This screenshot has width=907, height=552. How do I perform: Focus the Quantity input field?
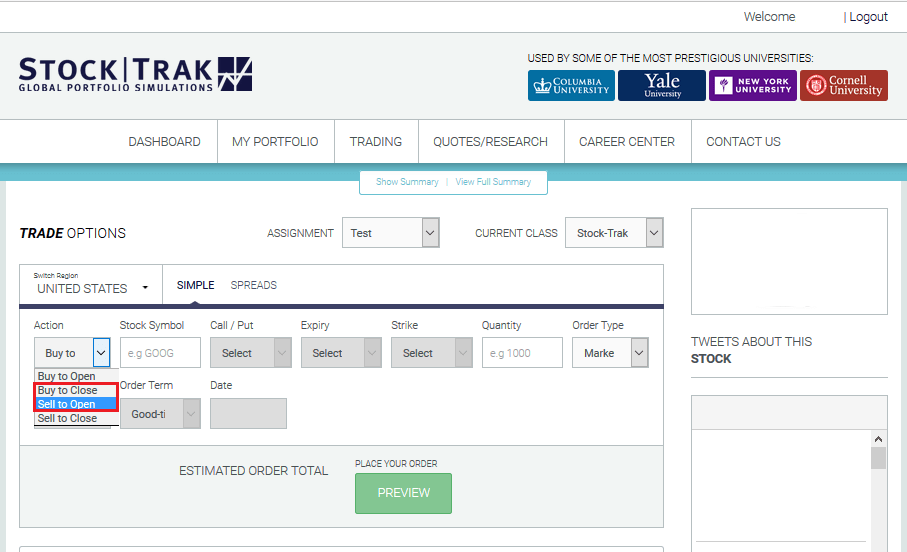(522, 352)
